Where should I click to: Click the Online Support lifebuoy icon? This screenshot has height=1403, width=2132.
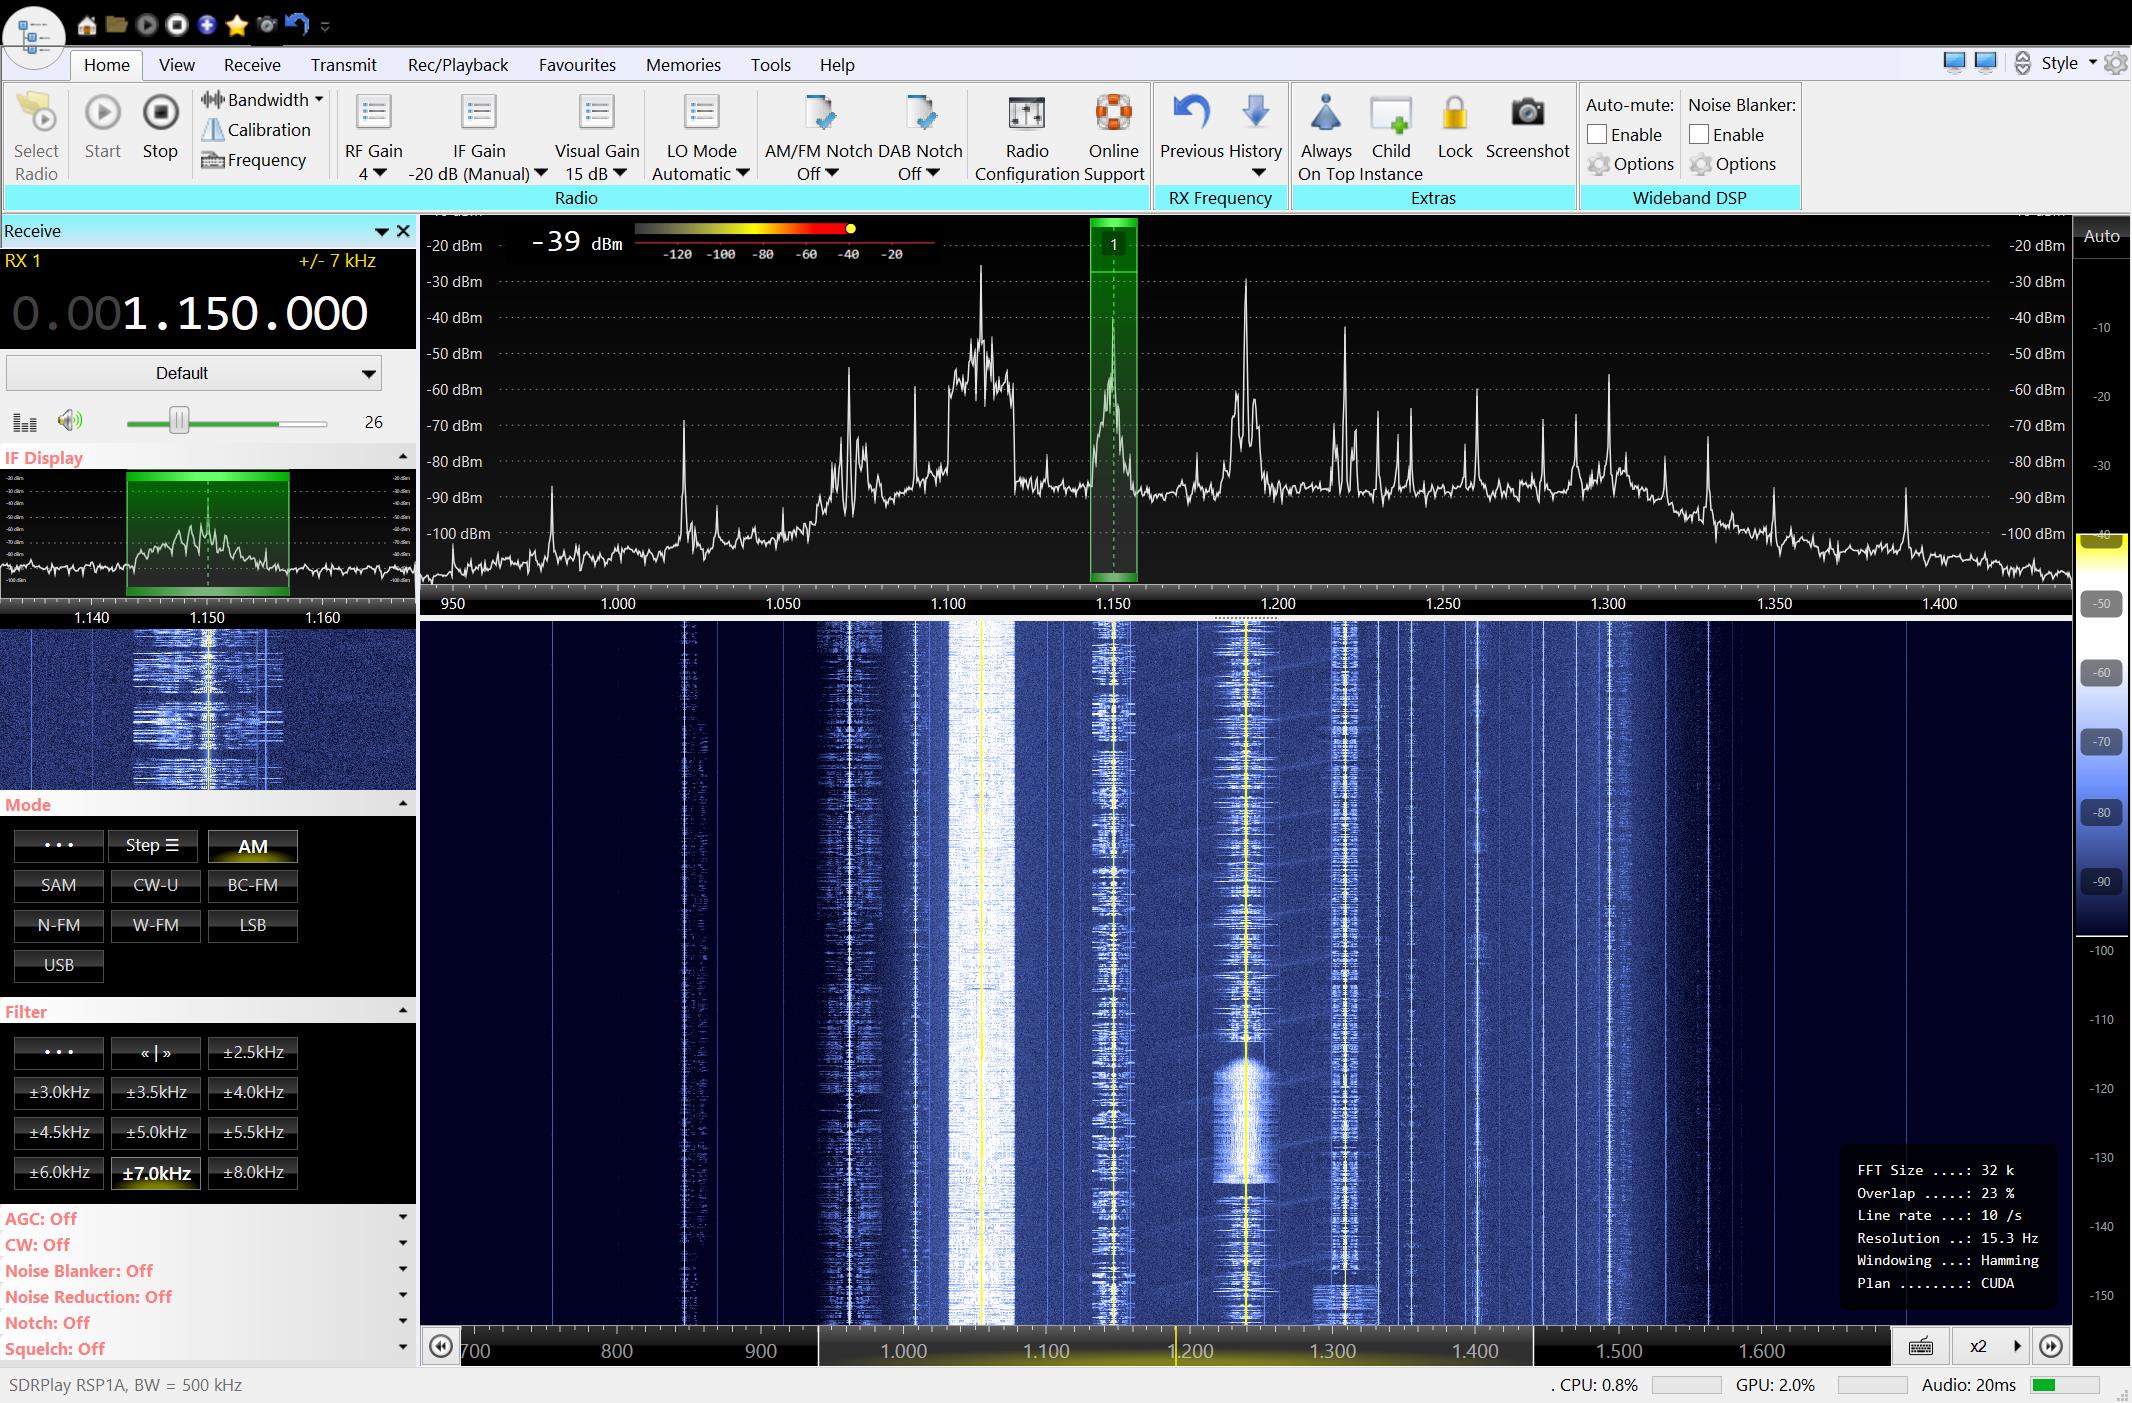click(1112, 113)
